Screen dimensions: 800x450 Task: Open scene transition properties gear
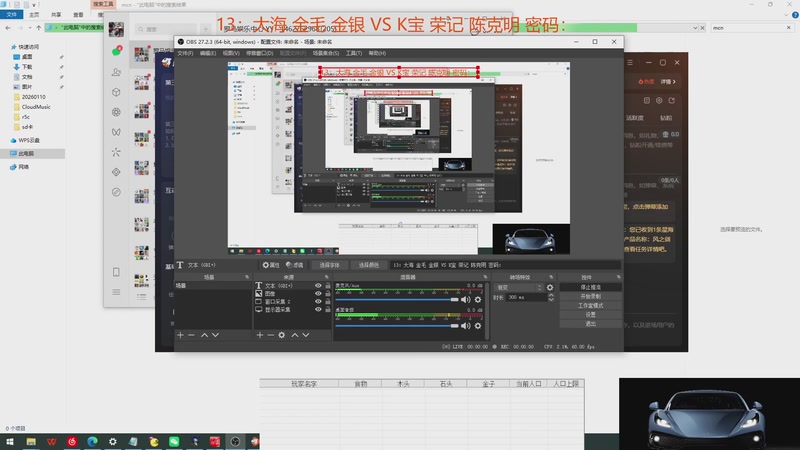[x=550, y=287]
